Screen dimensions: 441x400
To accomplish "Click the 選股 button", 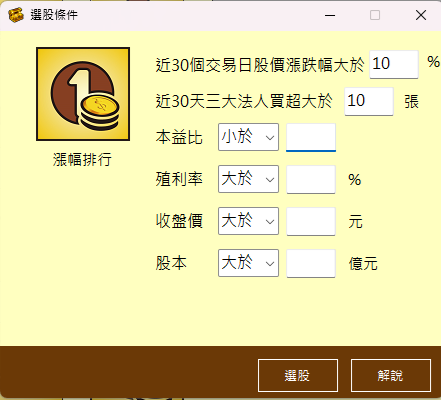I will (298, 375).
